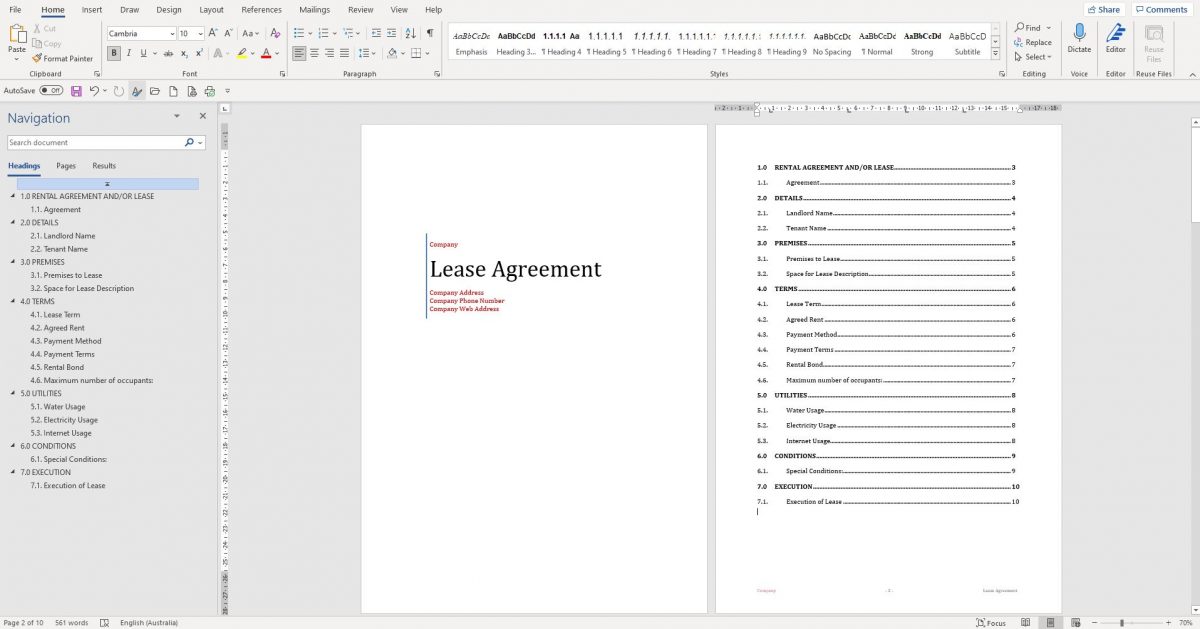Screen dimensions: 1200x629
Task: Open the Cambria font name dropdown
Action: [x=170, y=31]
